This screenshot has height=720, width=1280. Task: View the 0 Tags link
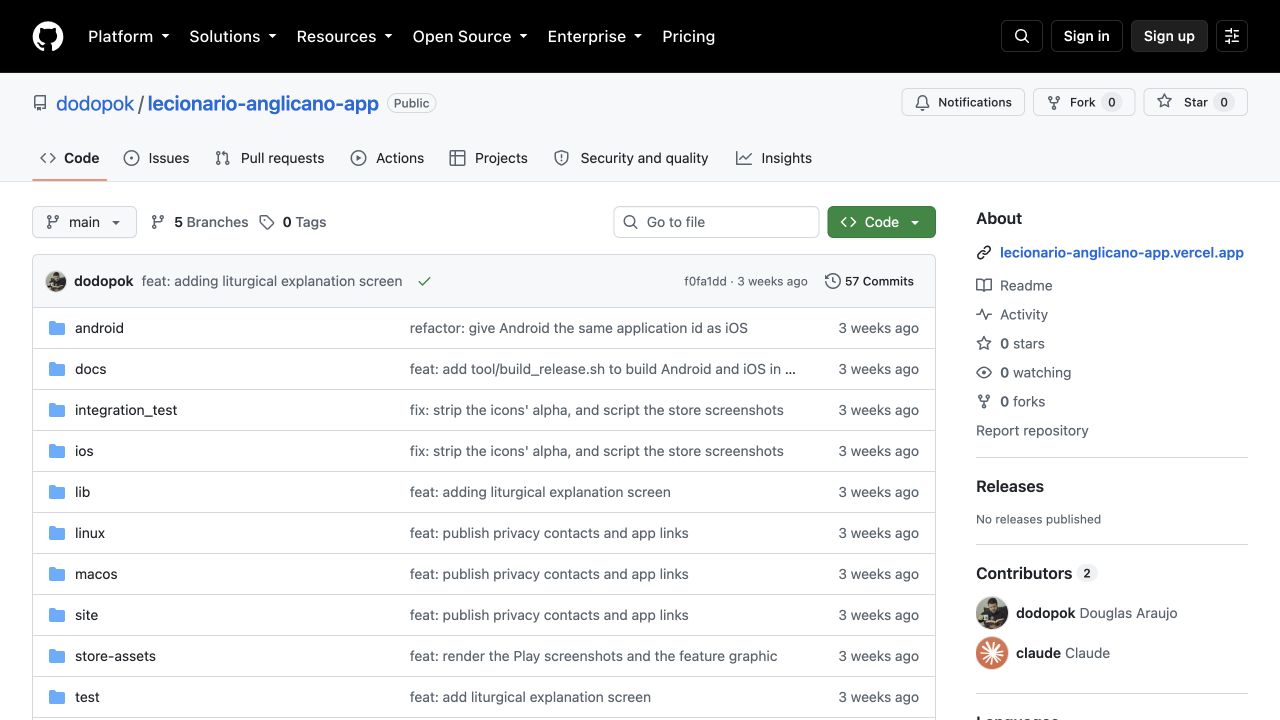click(x=293, y=222)
